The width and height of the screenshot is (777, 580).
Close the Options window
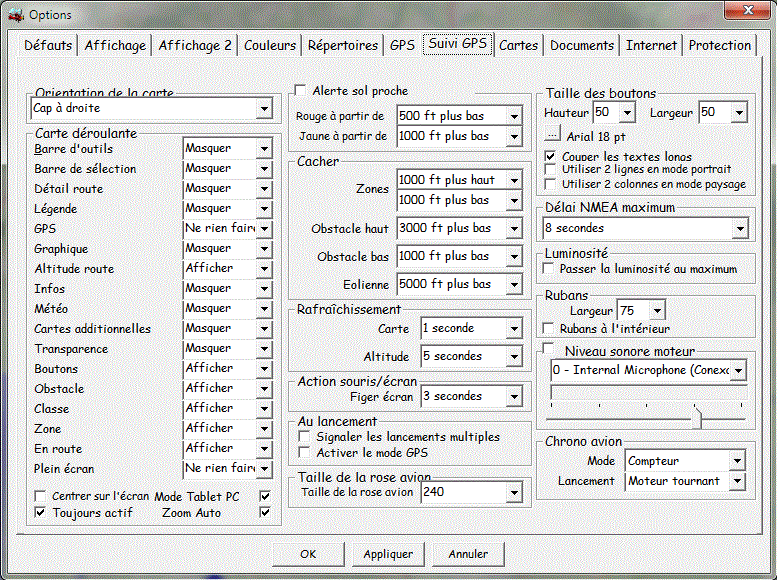click(x=748, y=10)
